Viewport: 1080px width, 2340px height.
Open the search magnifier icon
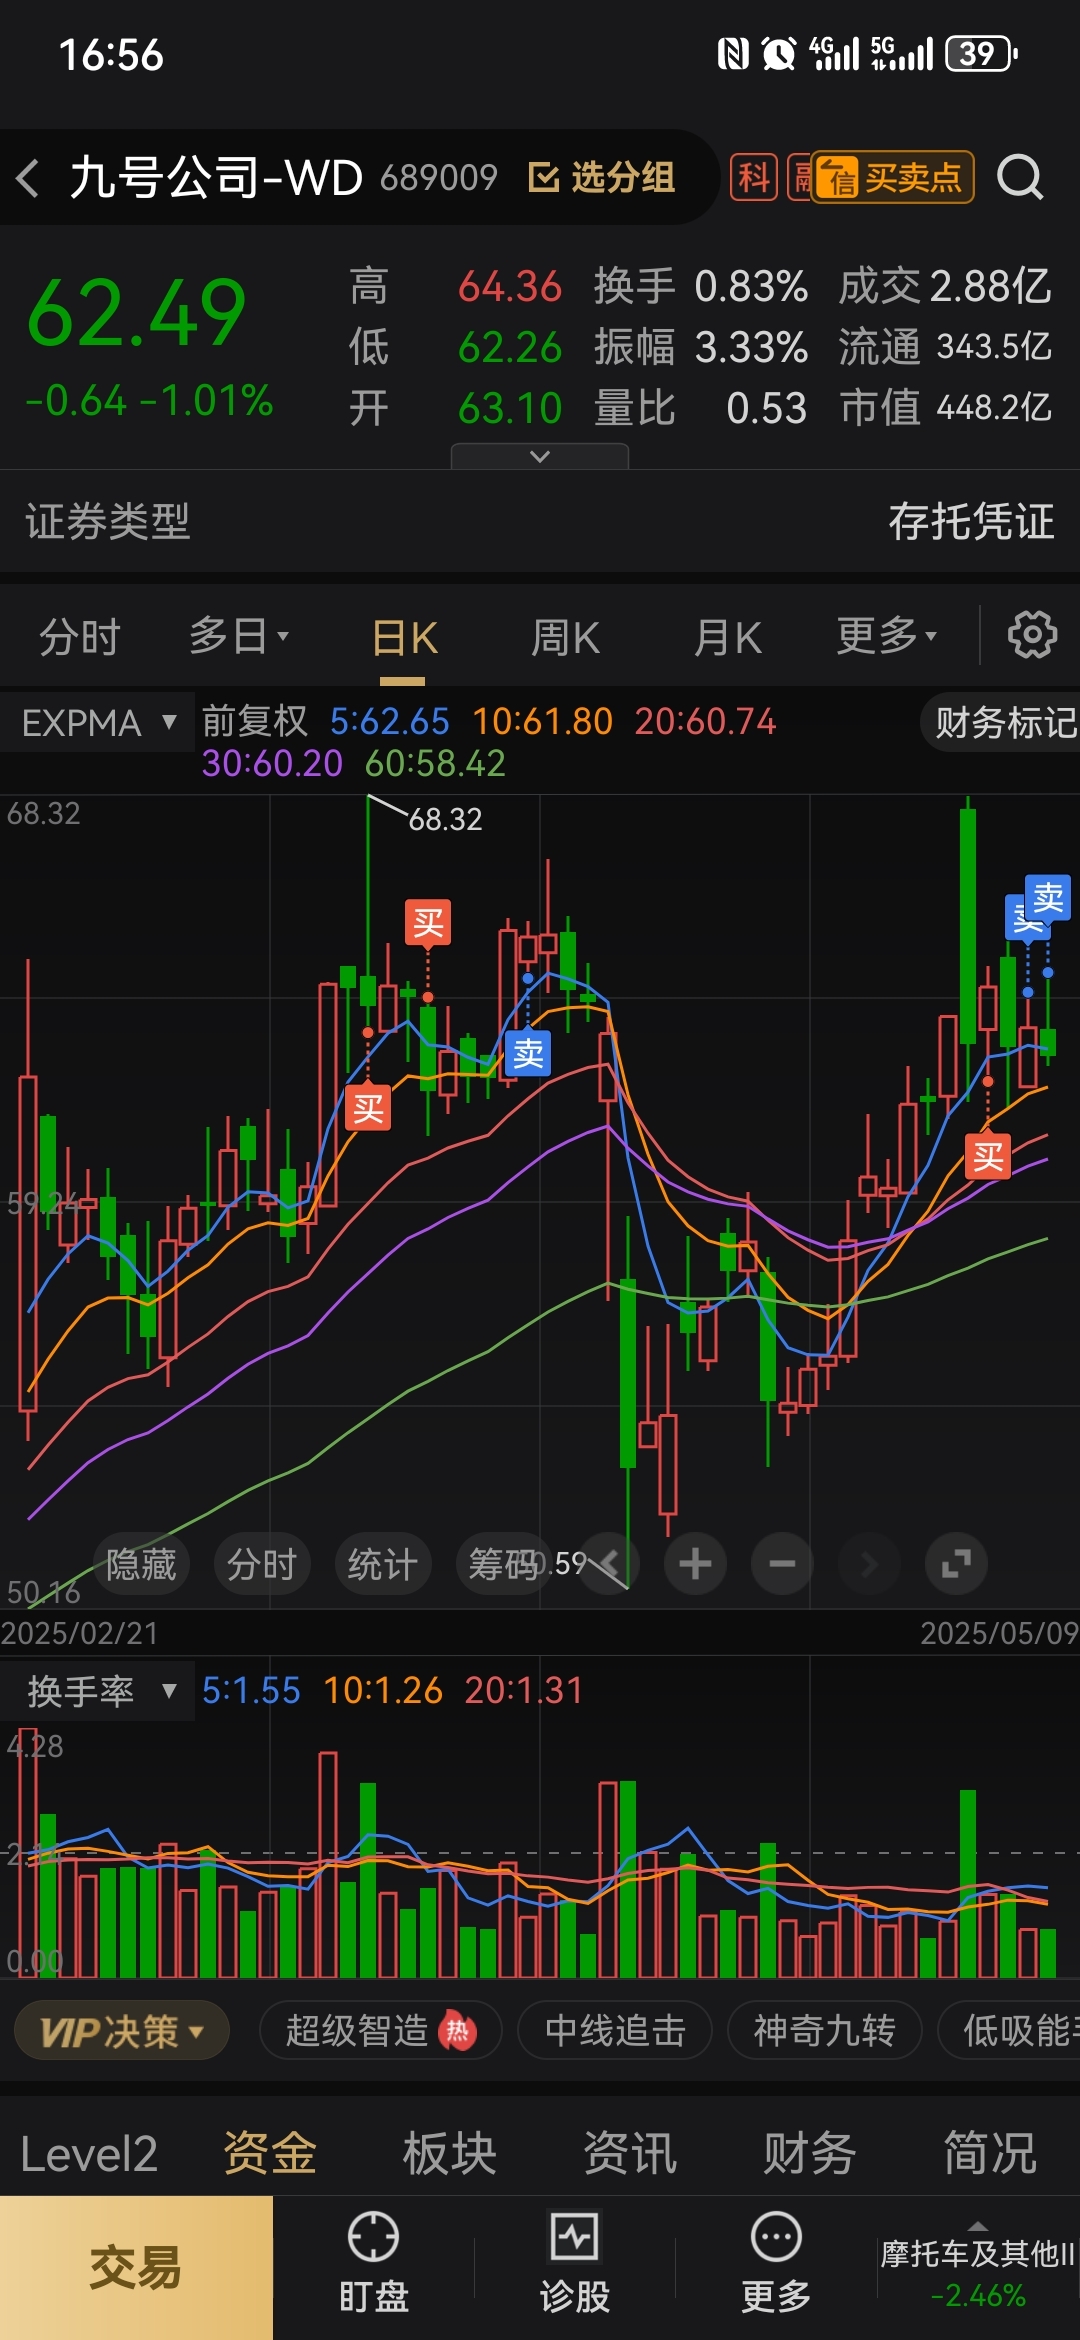pos(1020,178)
